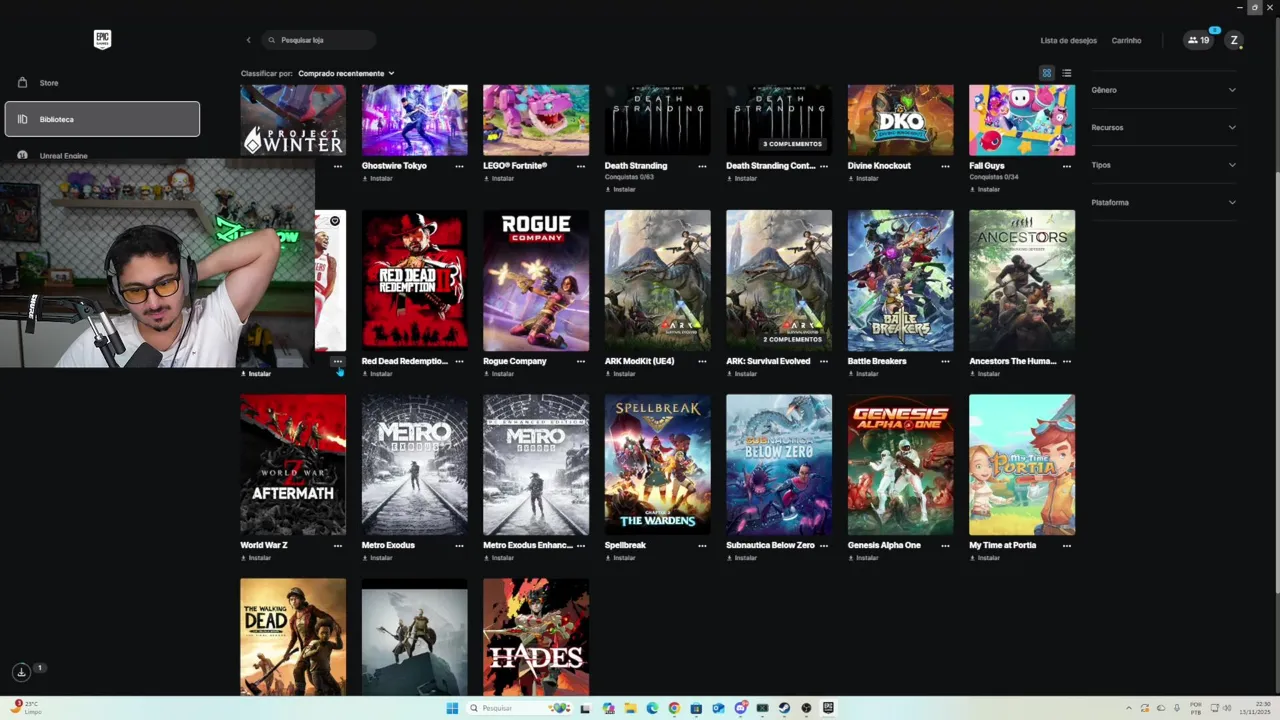Install World War Z
Viewport: 1280px width, 720px height.
tap(255, 558)
